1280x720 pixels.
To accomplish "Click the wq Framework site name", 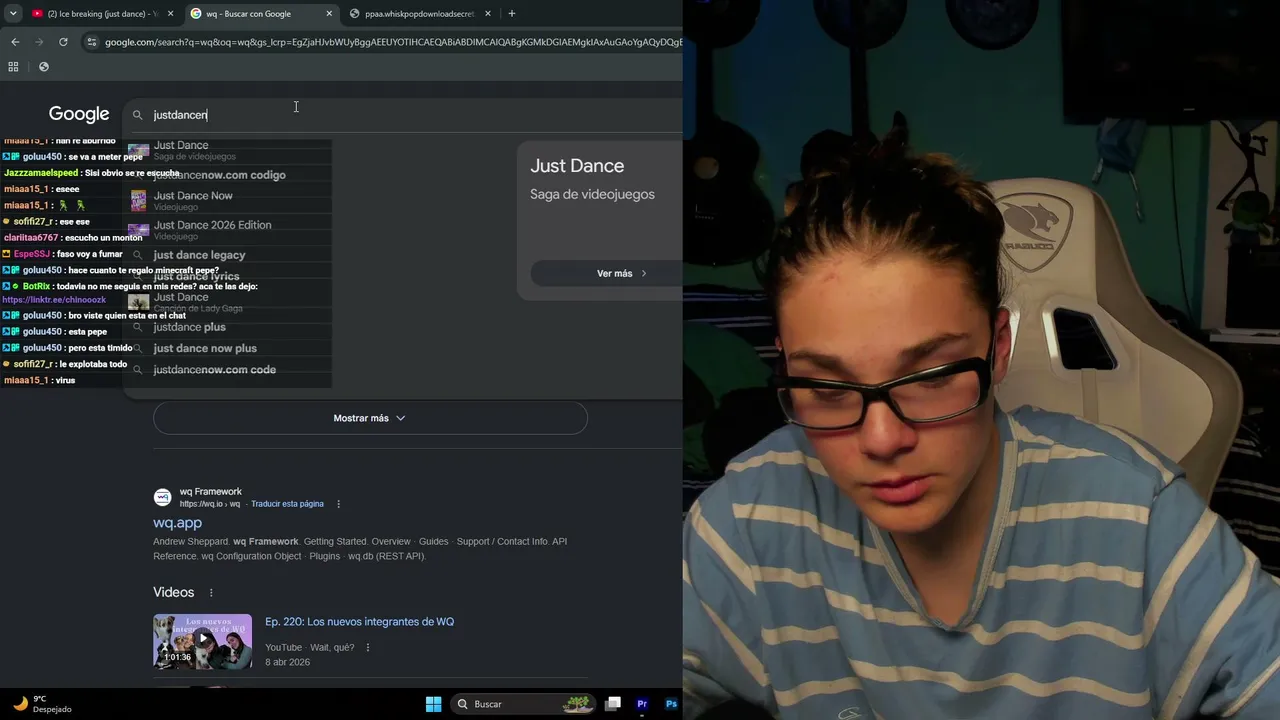I will pos(211,492).
